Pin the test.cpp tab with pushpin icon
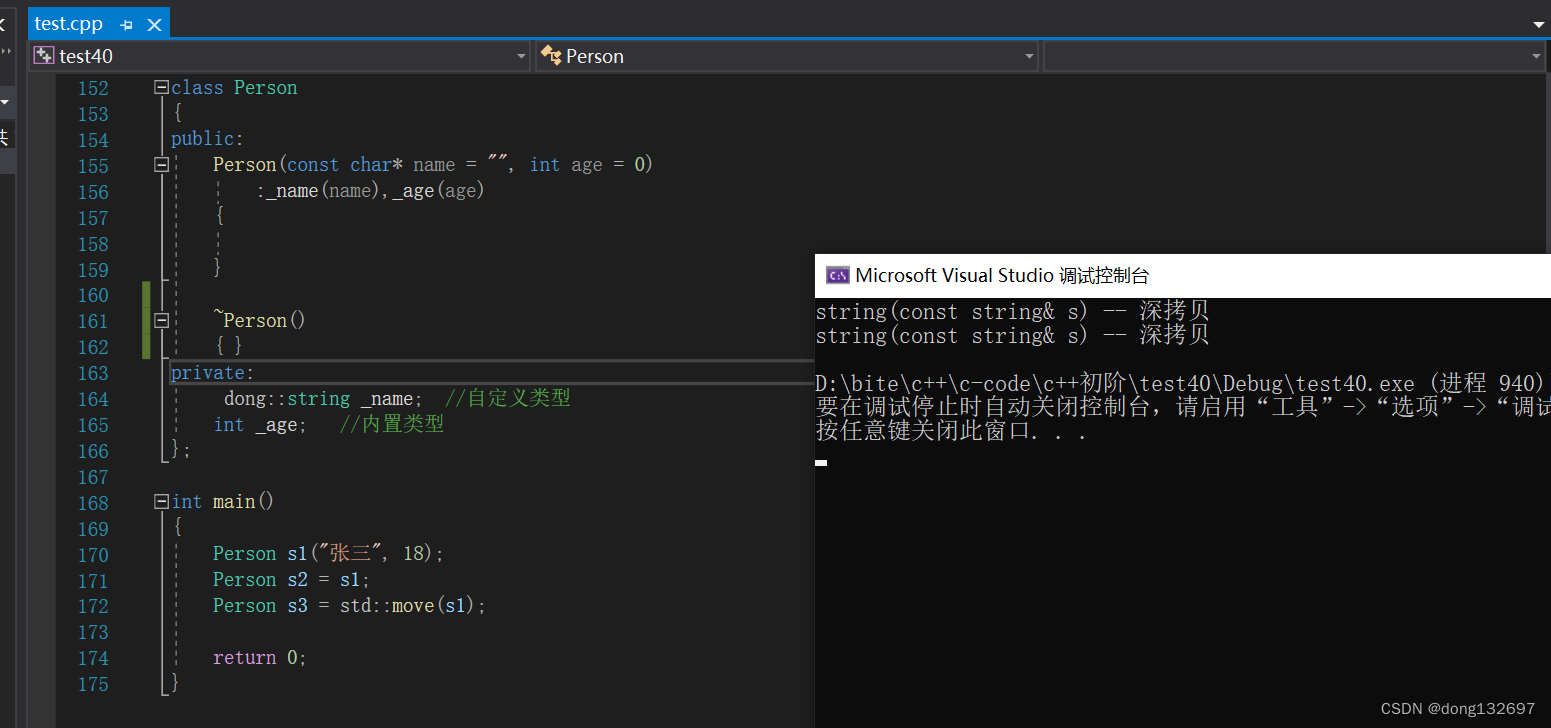Image resolution: width=1551 pixels, height=728 pixels. click(126, 25)
